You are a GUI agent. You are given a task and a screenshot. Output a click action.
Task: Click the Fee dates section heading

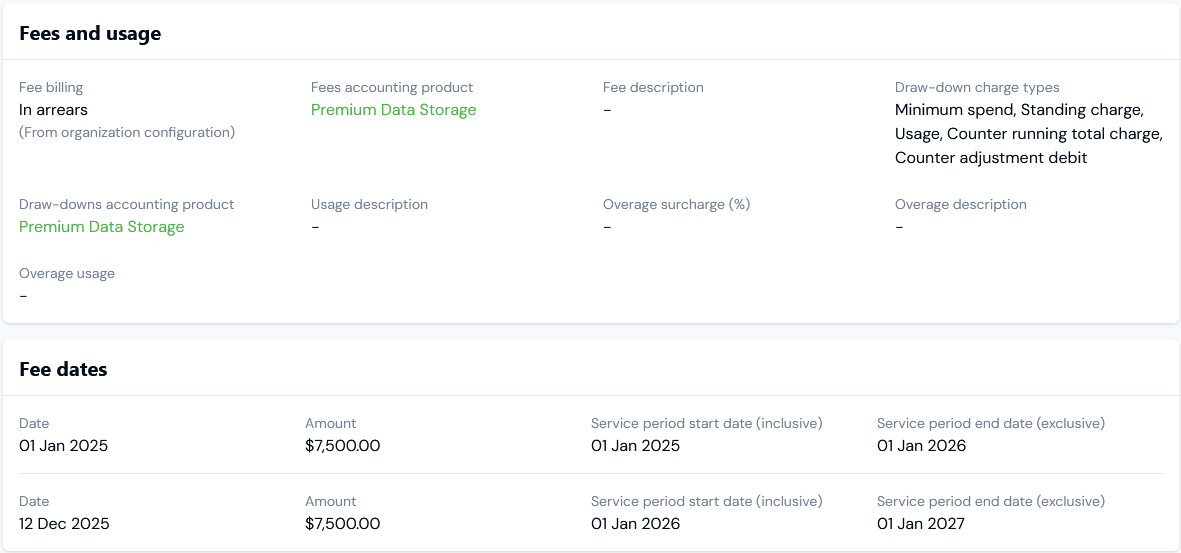63,370
